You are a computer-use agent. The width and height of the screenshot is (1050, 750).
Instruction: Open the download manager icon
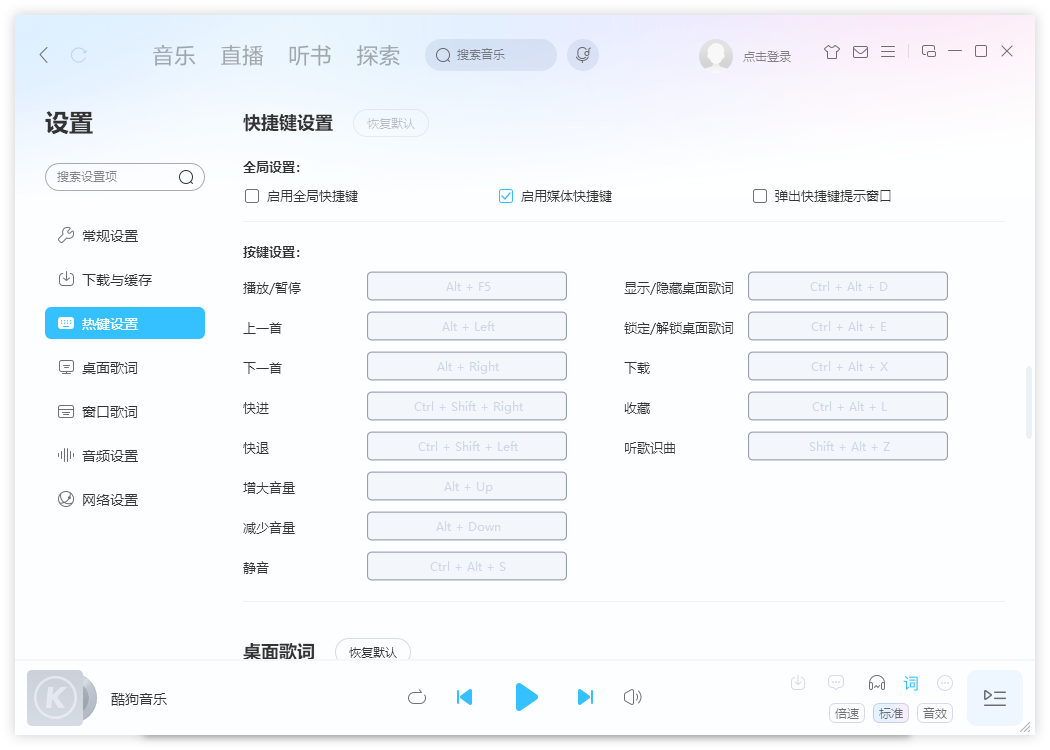click(798, 682)
